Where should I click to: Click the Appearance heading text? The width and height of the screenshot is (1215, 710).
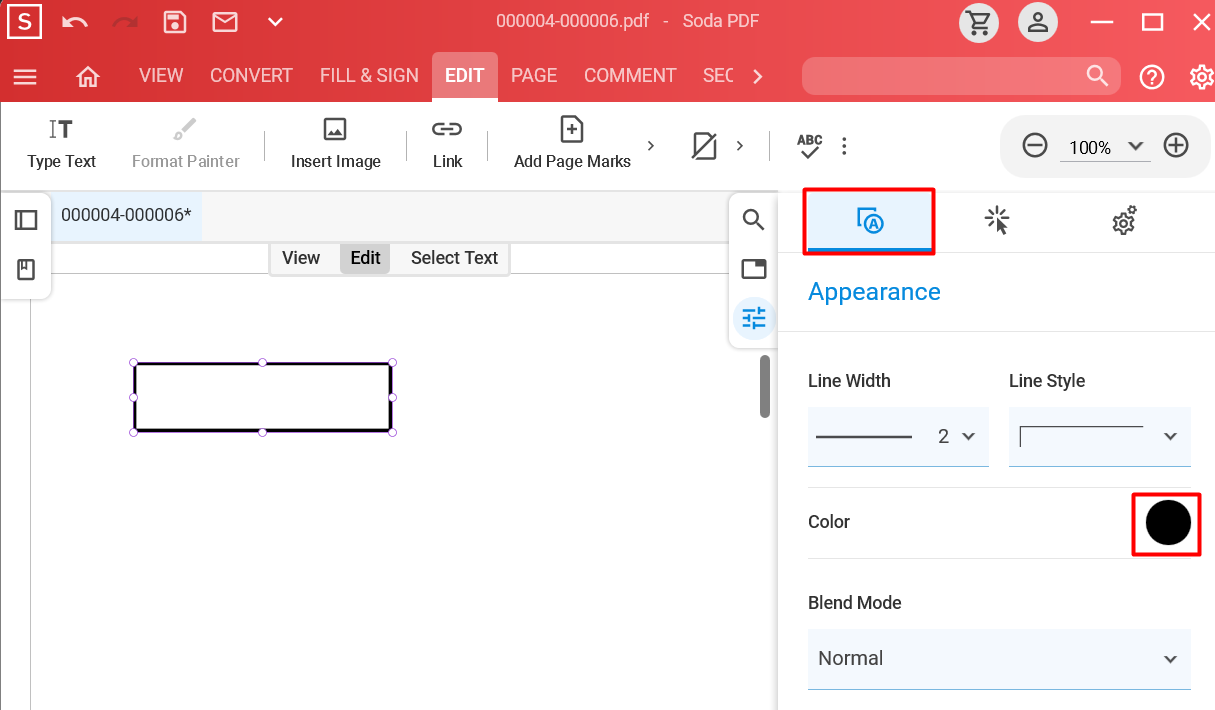tap(874, 292)
